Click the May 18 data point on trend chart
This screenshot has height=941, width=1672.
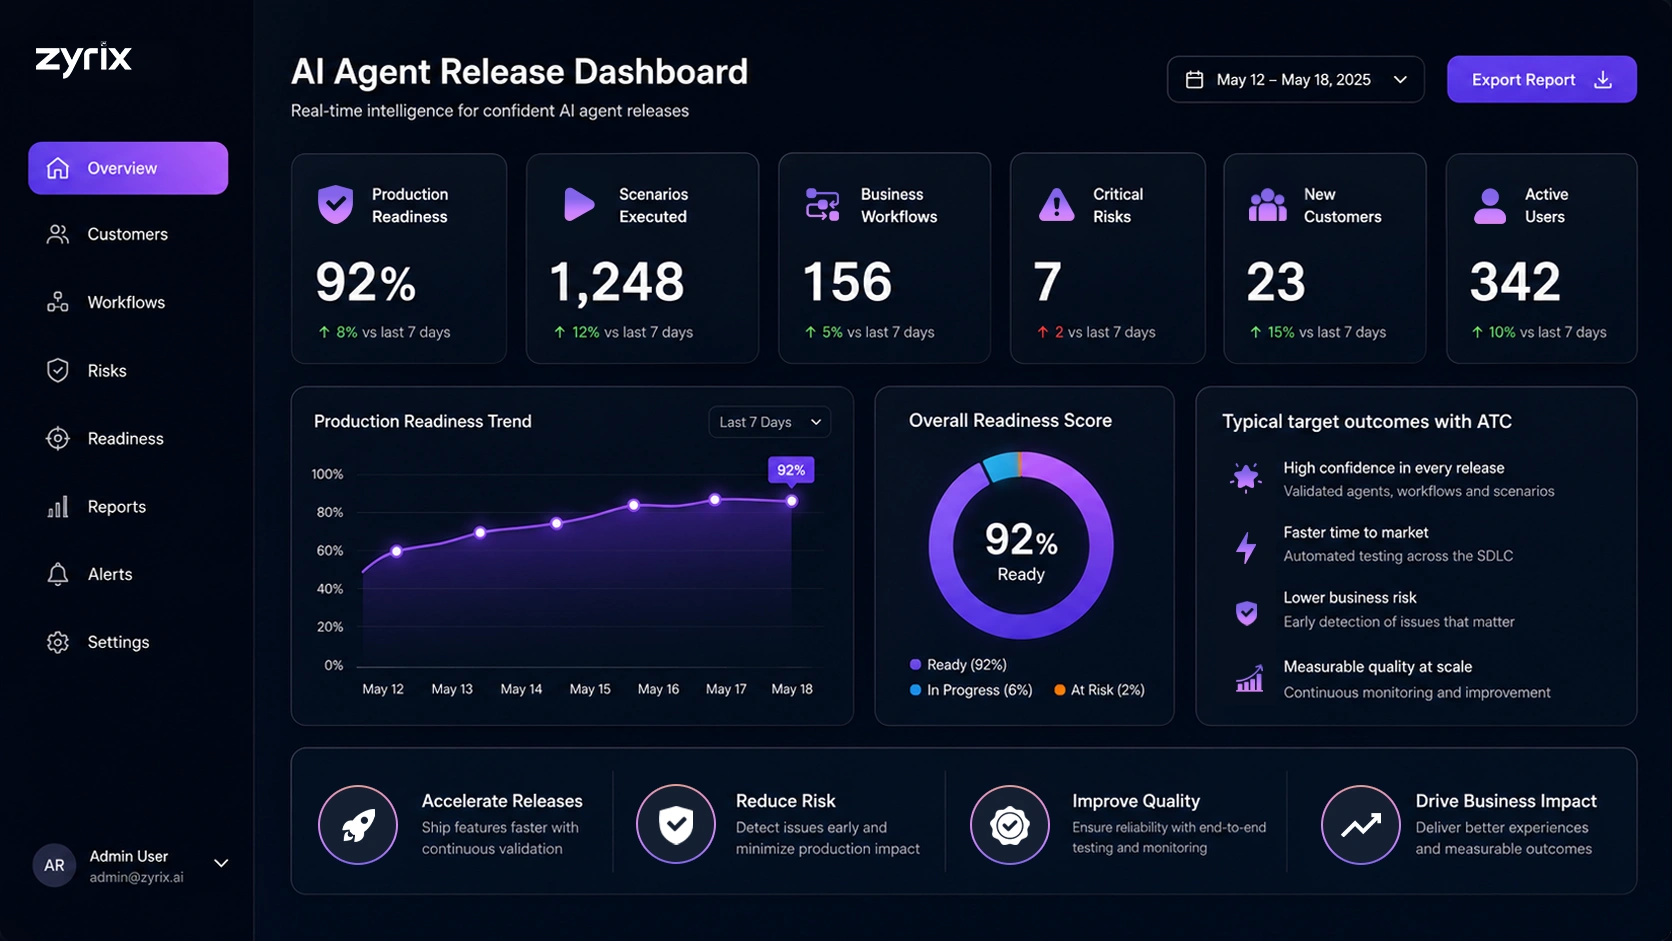(x=792, y=501)
